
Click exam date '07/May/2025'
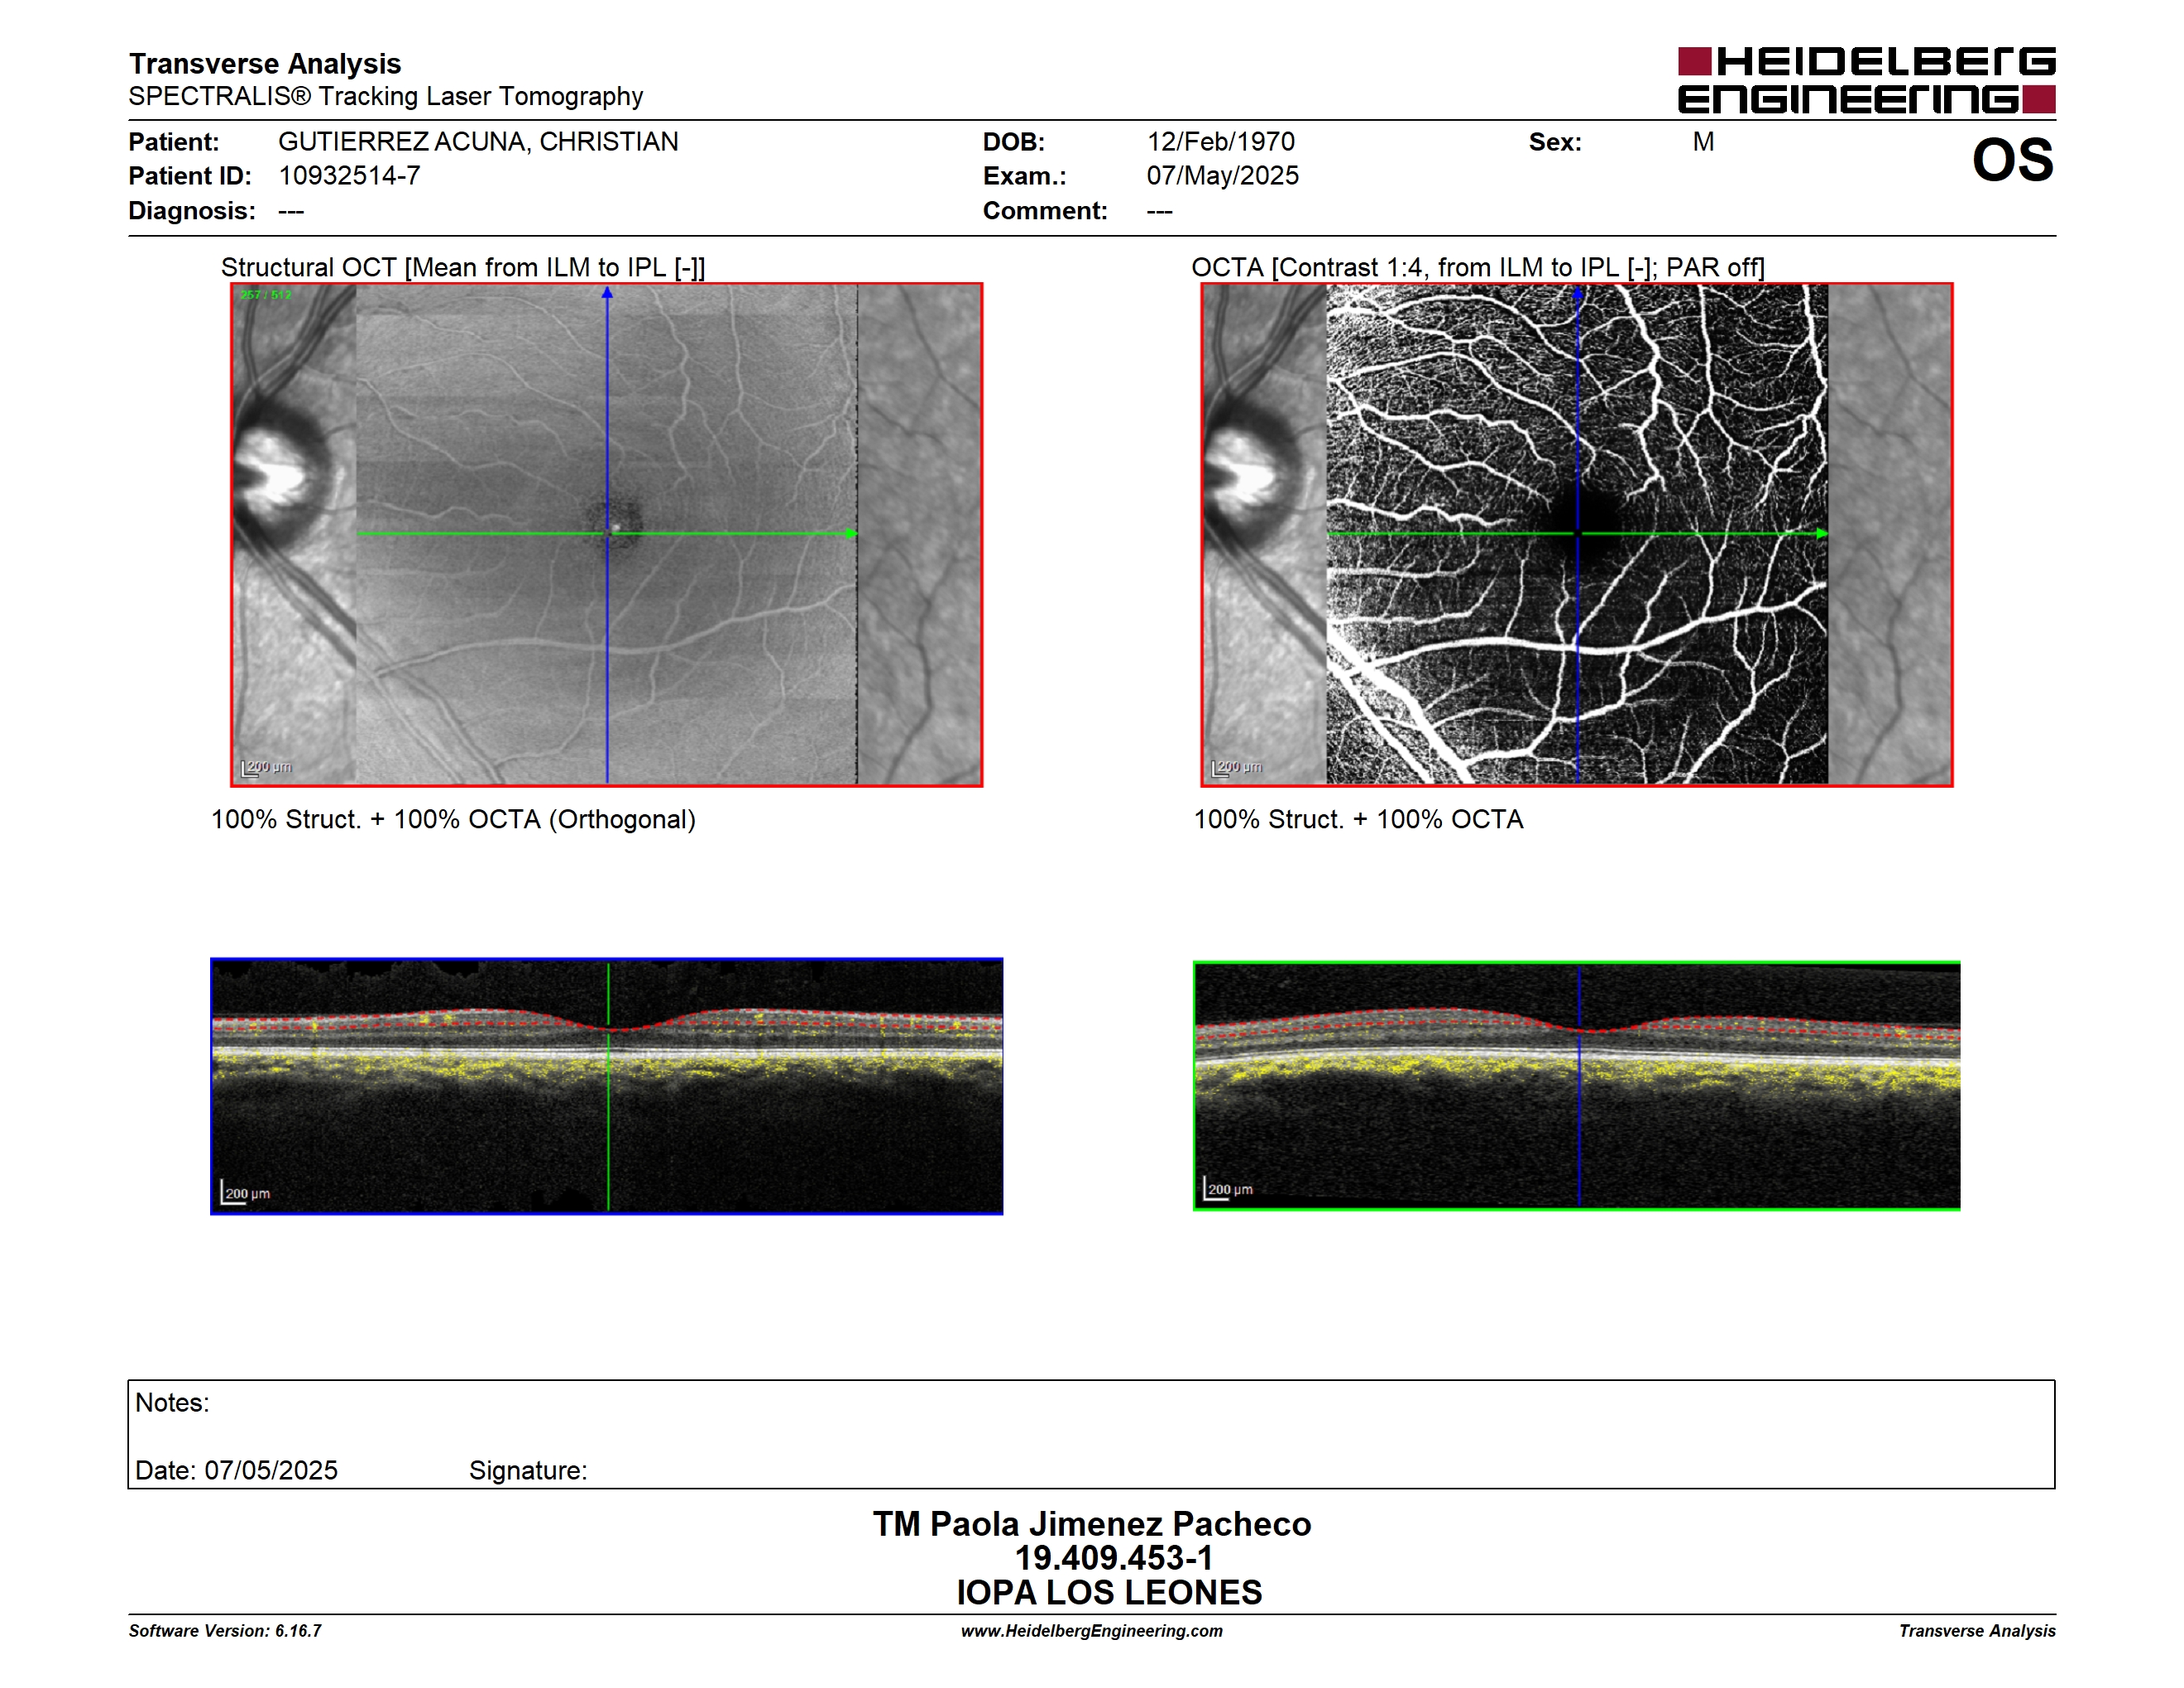coord(1223,176)
